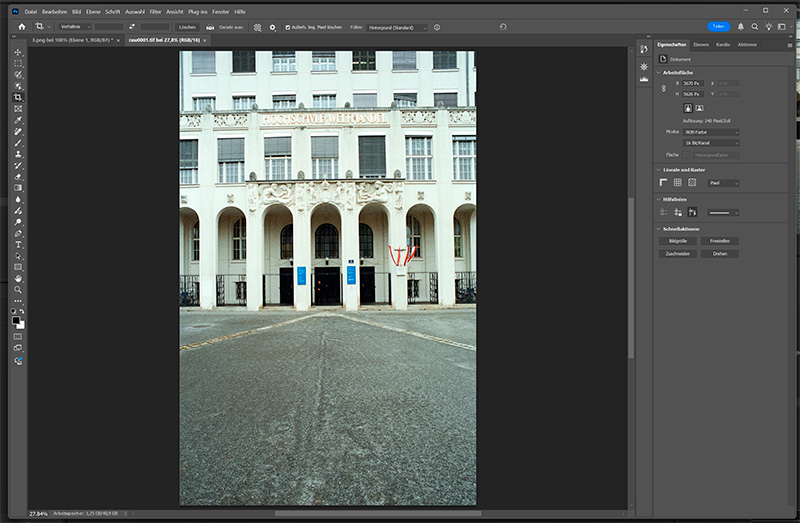800x523 pixels.
Task: Open crop overlay grid options
Action: [258, 28]
